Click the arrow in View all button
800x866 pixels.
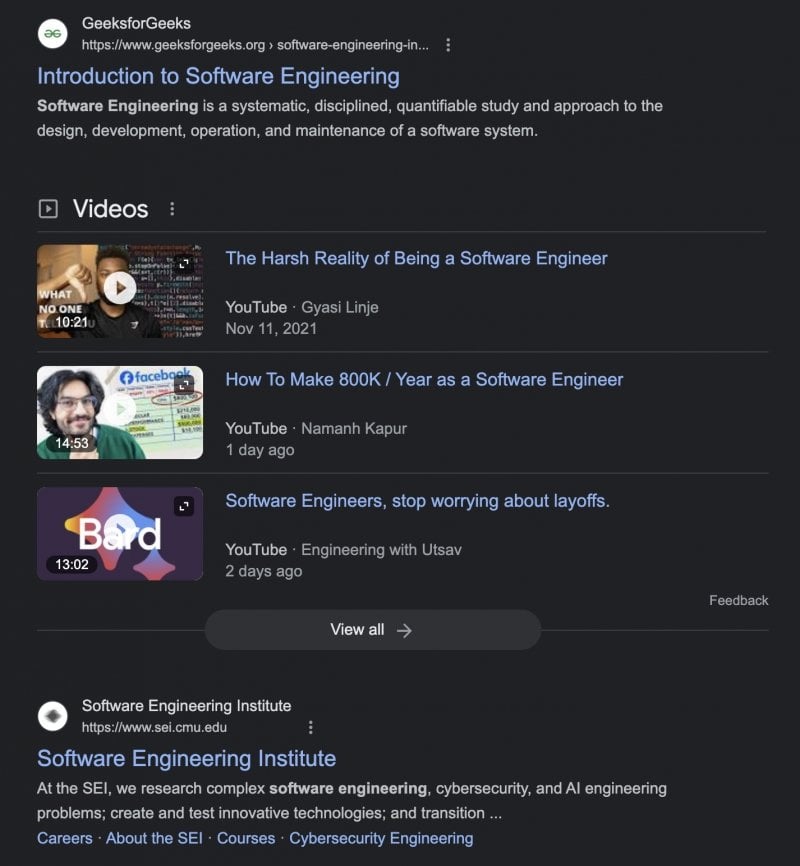click(x=404, y=630)
